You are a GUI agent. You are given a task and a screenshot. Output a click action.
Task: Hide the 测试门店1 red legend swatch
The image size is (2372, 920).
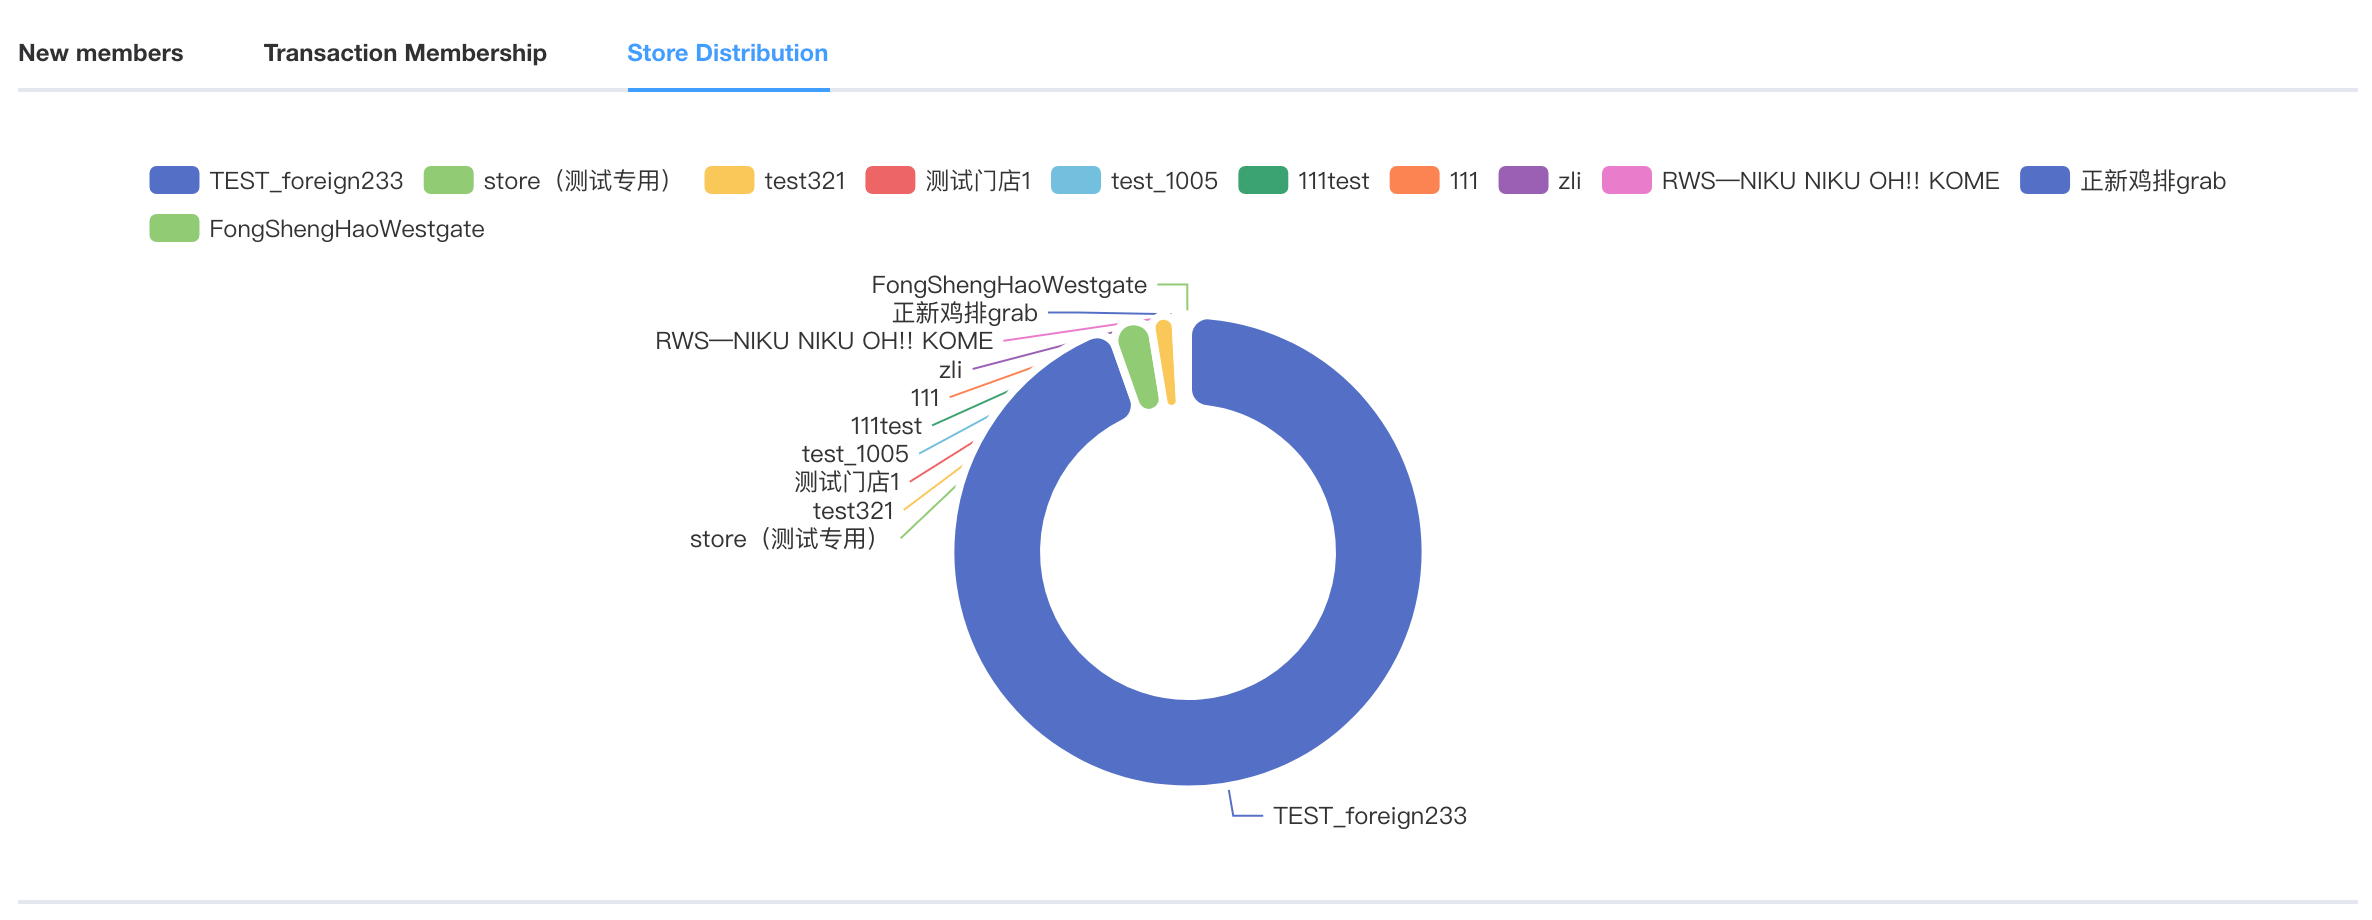click(x=890, y=181)
